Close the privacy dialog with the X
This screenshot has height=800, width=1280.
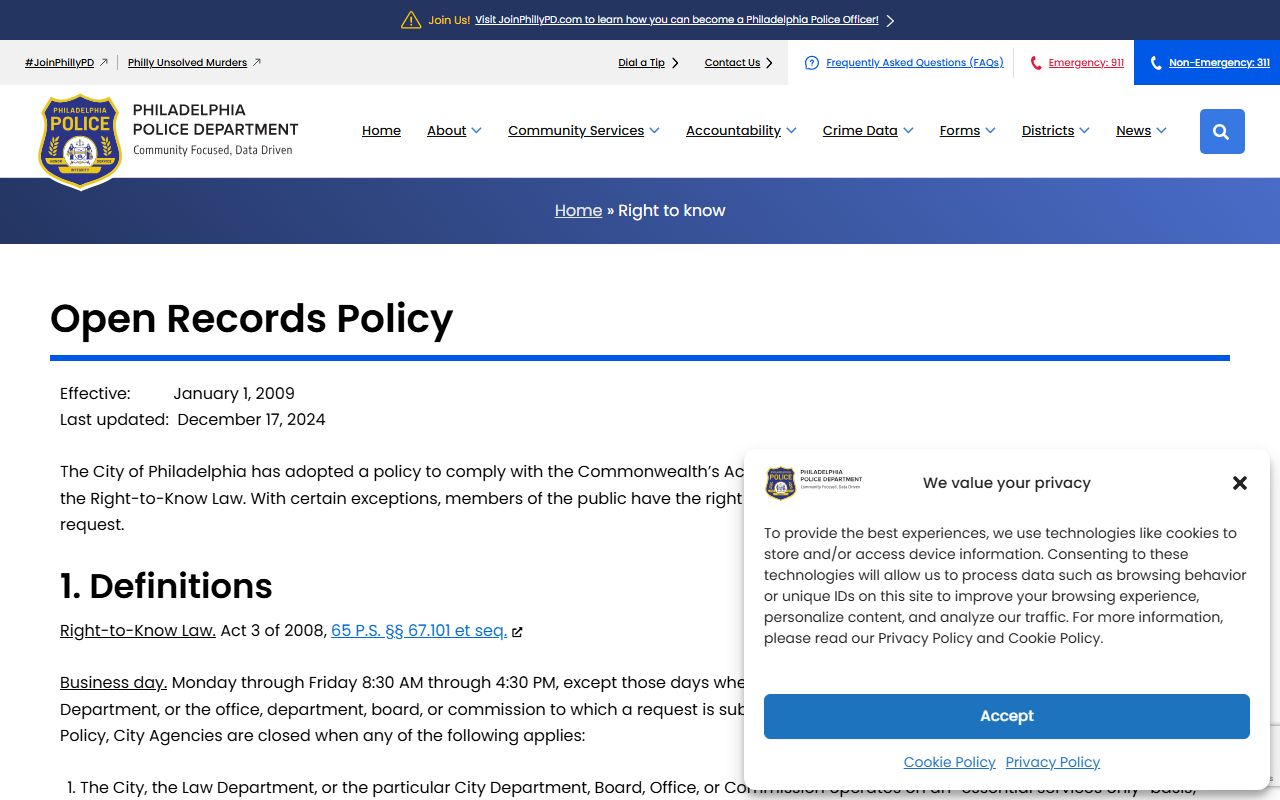[1240, 483]
